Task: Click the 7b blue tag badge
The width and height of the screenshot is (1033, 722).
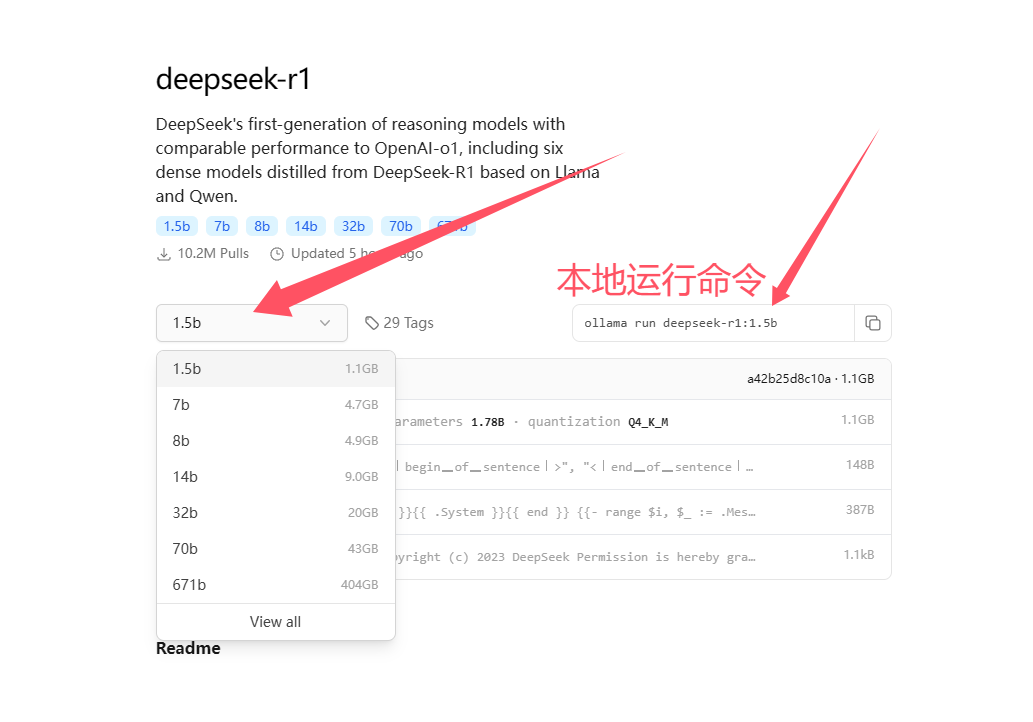Action: (222, 226)
